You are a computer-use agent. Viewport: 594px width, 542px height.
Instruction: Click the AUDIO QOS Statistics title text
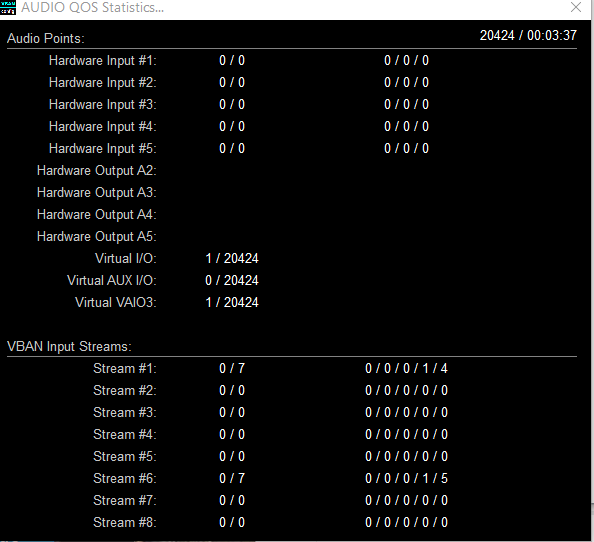92,8
